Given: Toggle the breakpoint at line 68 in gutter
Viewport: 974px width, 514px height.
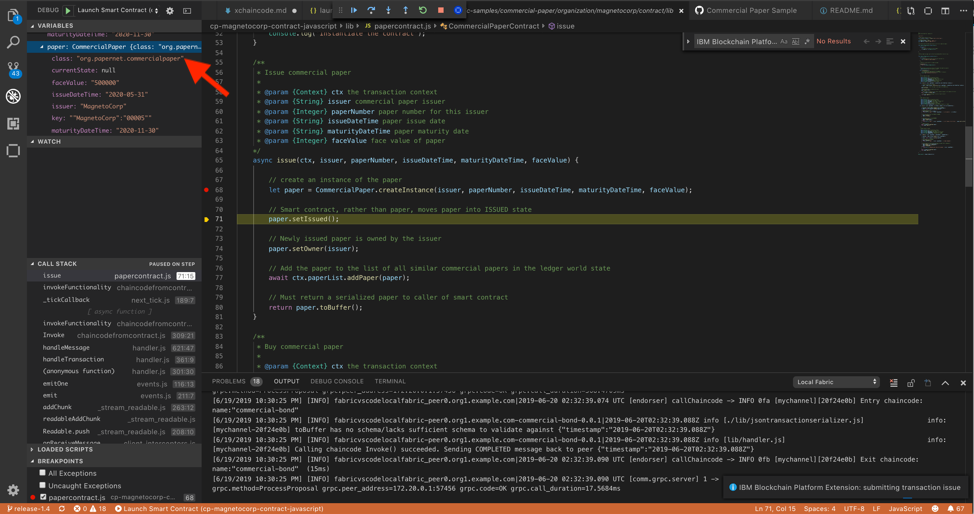Looking at the screenshot, I should tap(206, 190).
